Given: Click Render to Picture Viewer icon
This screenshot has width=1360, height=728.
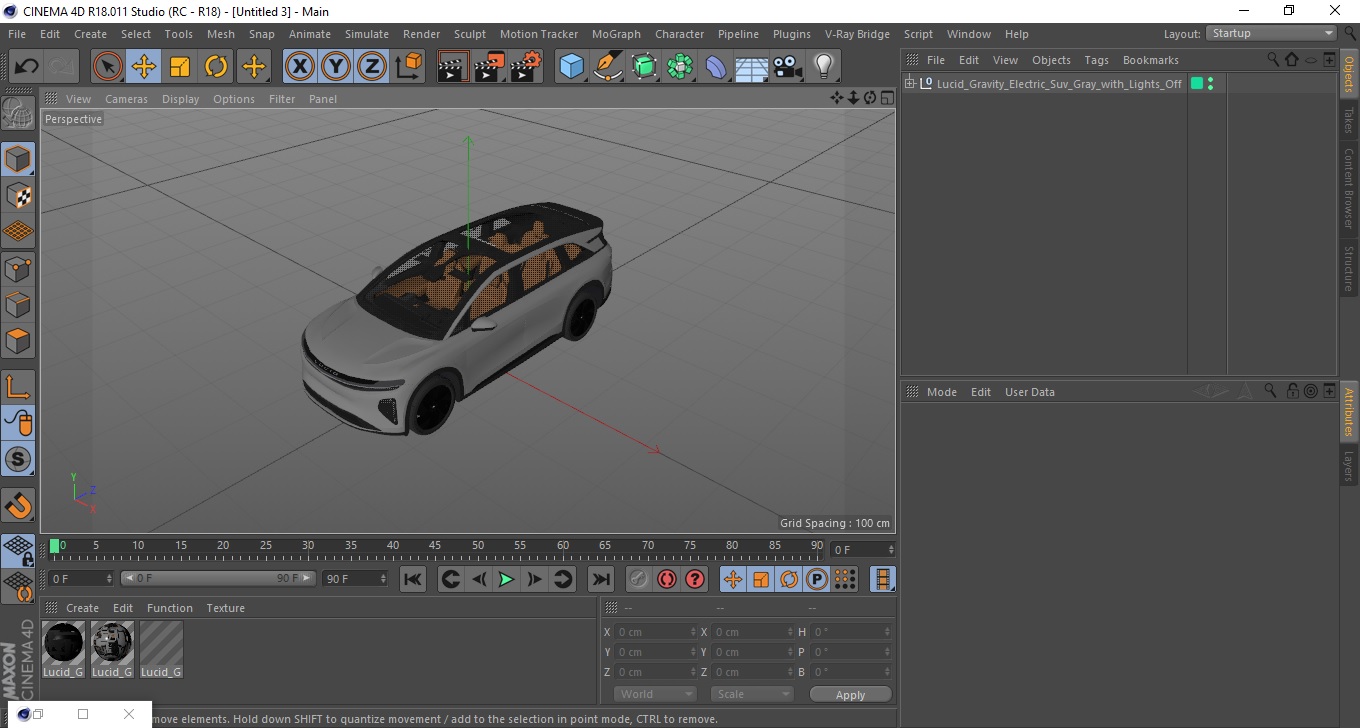Looking at the screenshot, I should click(x=489, y=67).
